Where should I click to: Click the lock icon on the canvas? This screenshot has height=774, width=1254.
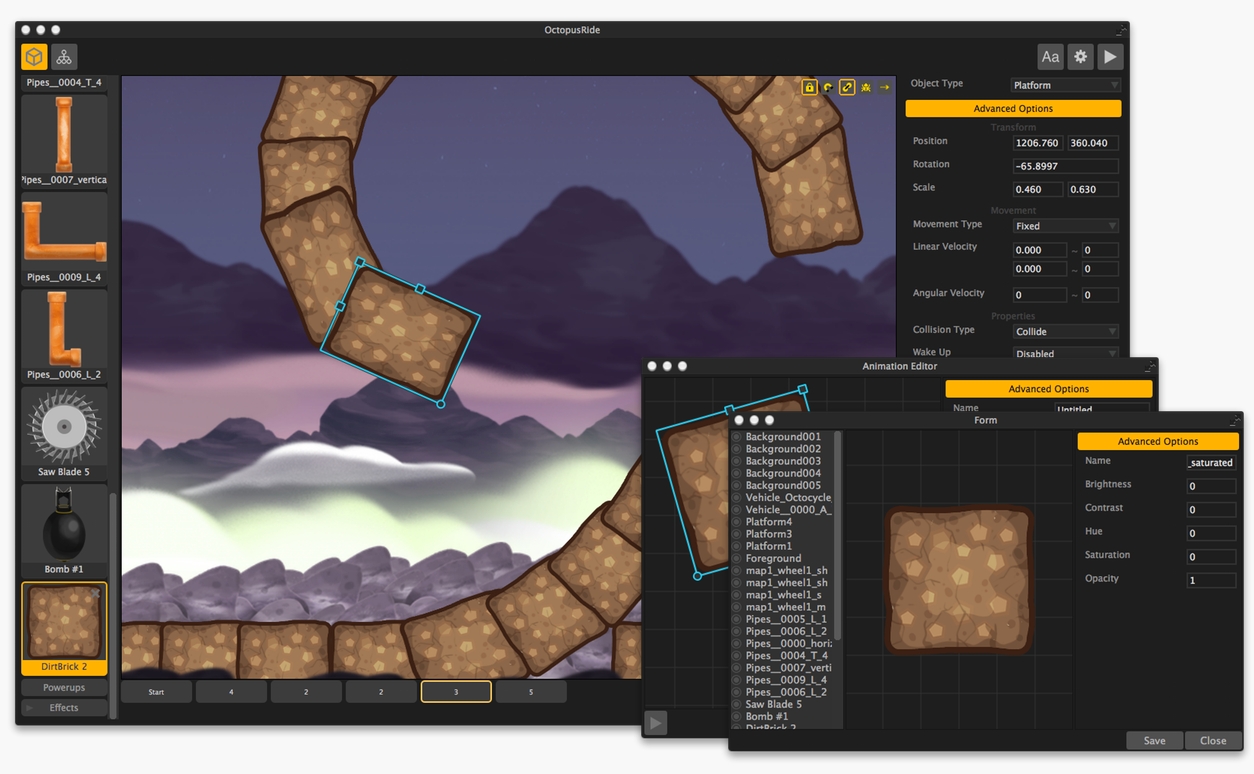809,88
